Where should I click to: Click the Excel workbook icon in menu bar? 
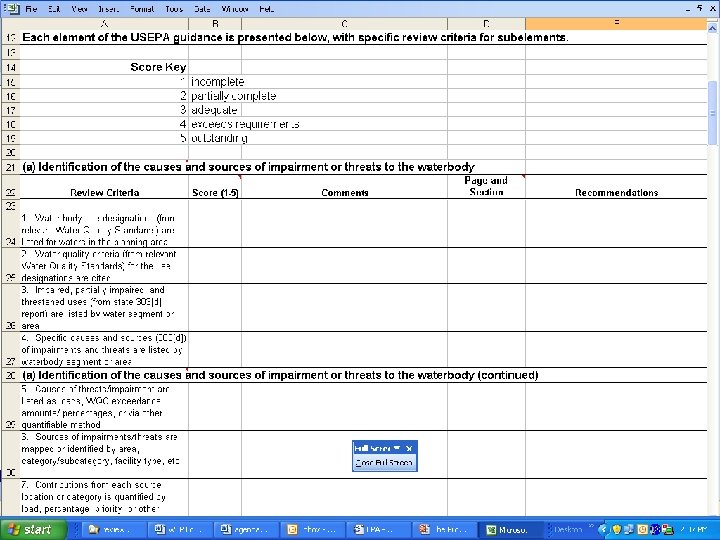pyautogui.click(x=11, y=8)
